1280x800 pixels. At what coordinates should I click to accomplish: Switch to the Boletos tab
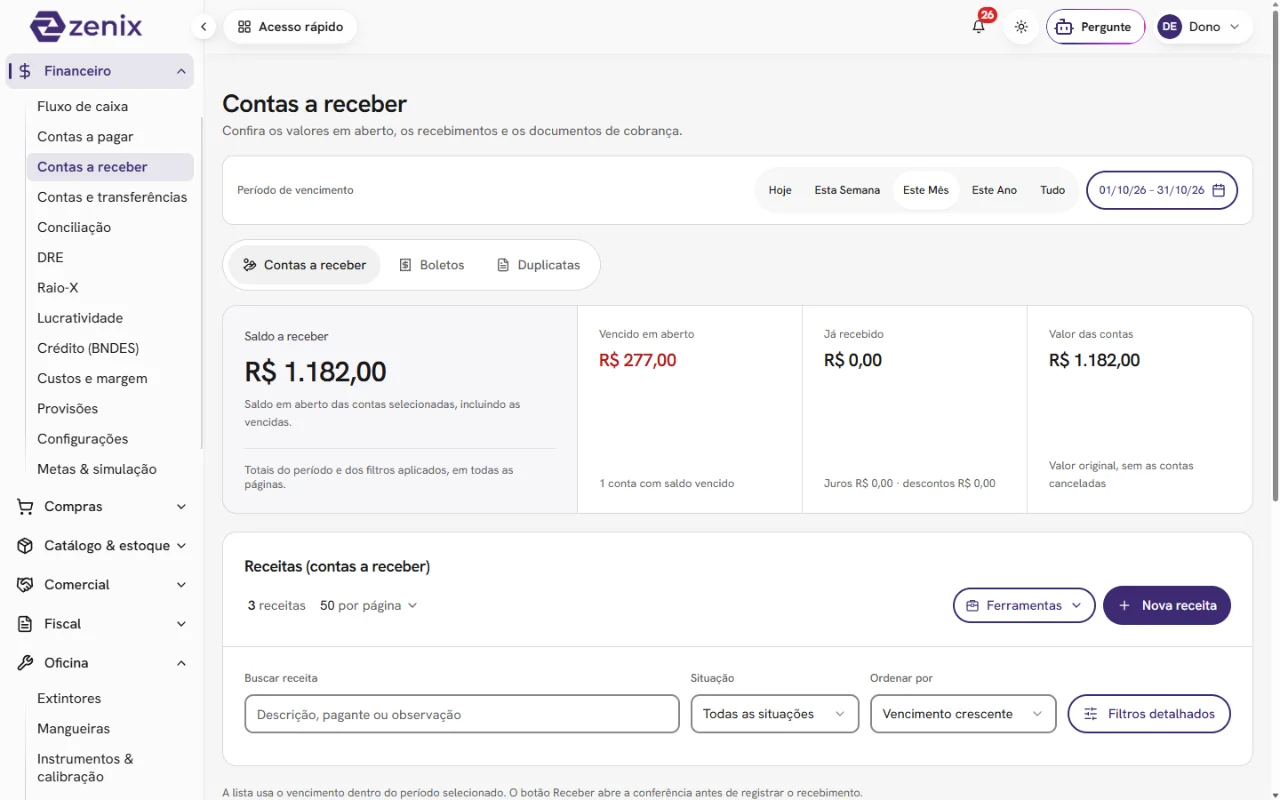(x=432, y=265)
